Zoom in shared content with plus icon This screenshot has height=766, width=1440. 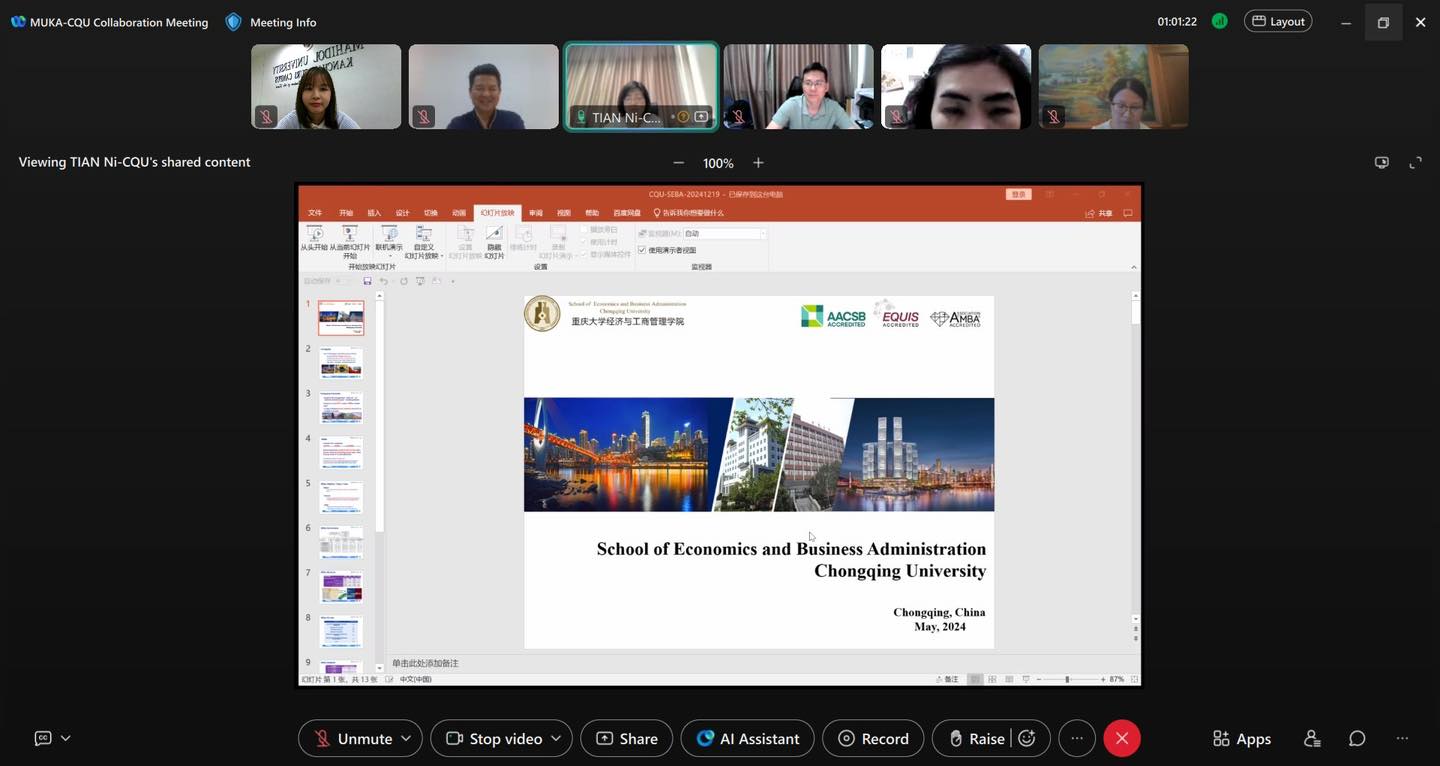tap(758, 163)
